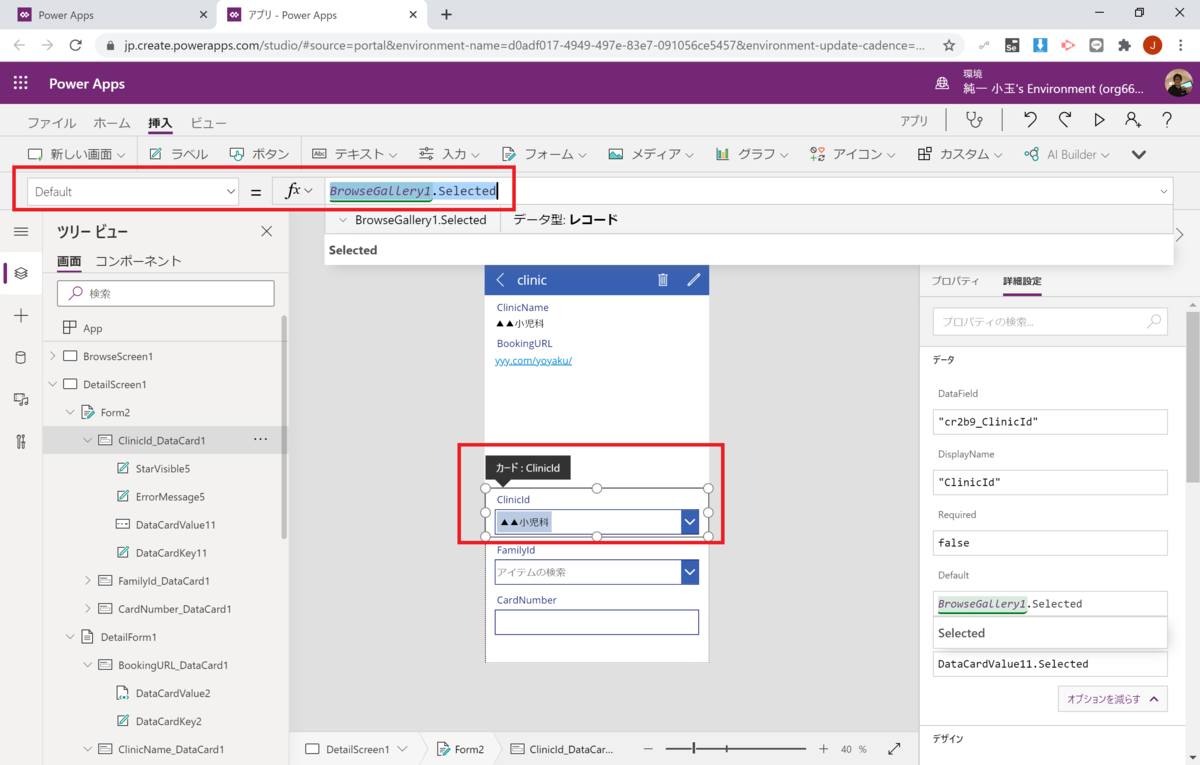Bookmark this page with the star icon
Viewport: 1200px width, 765px height.
(x=949, y=45)
